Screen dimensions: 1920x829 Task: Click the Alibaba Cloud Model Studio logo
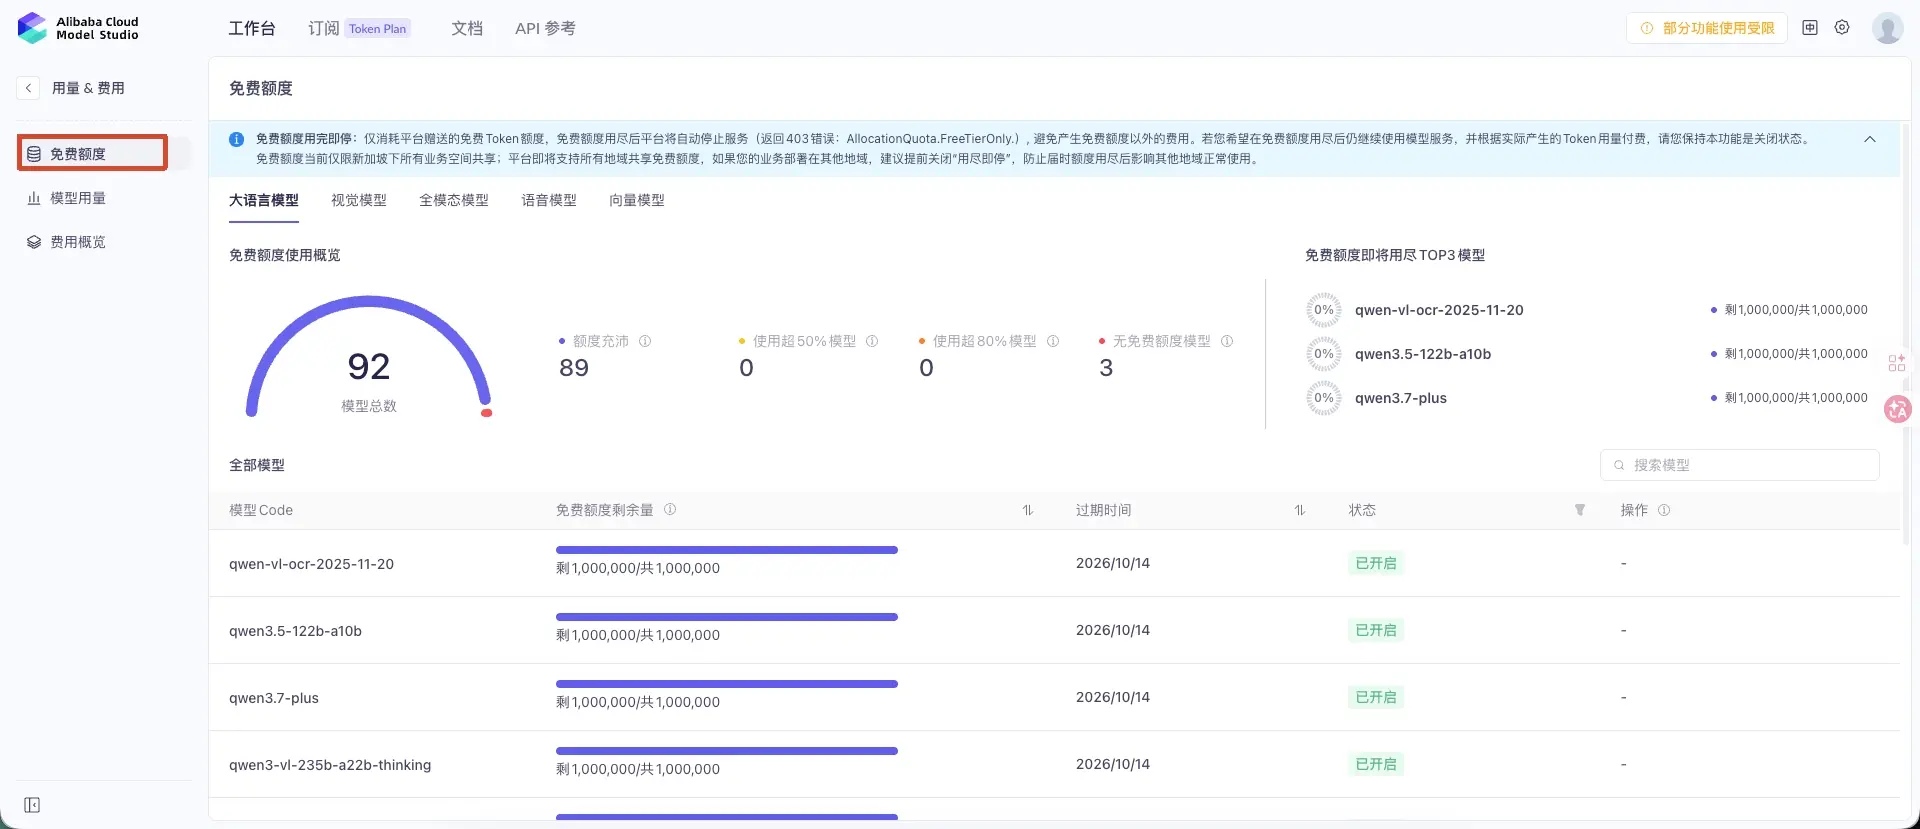click(78, 28)
